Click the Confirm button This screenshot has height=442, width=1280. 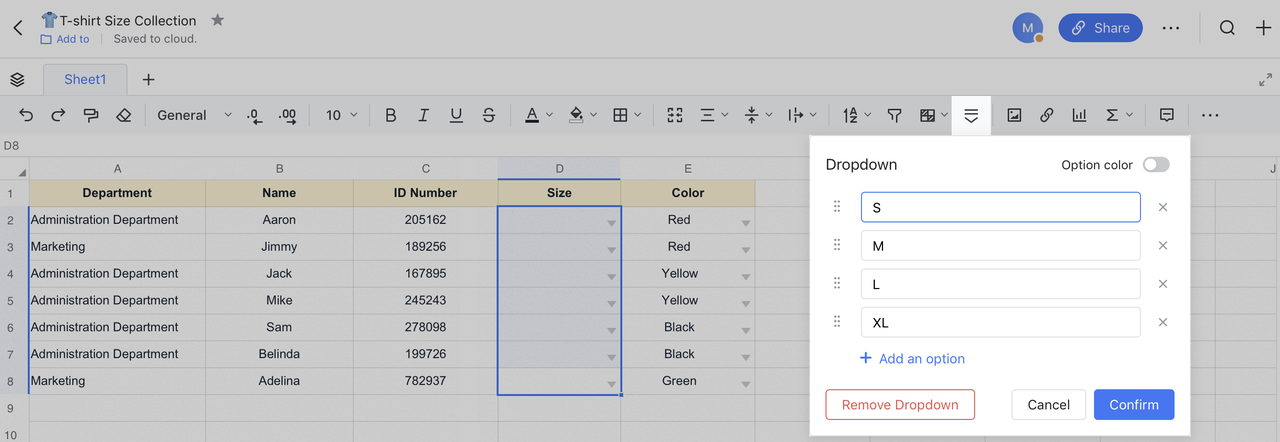[1133, 405]
